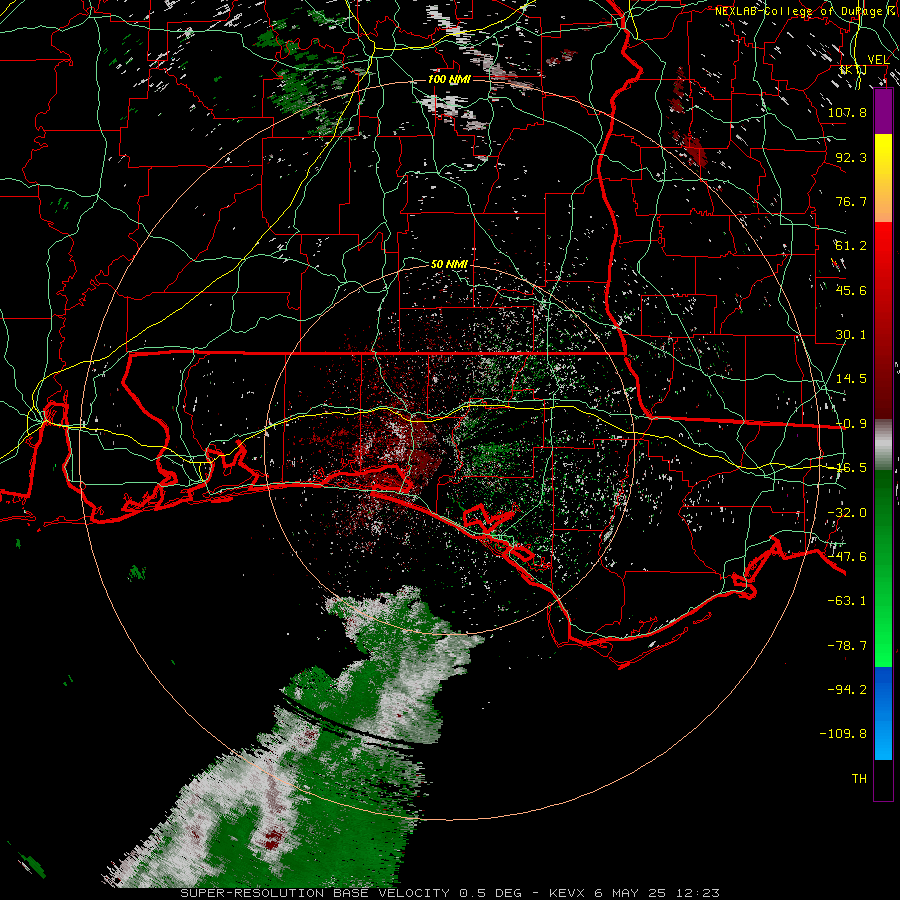Select the 107.8 value on the velocity scale
Image resolution: width=900 pixels, height=900 pixels.
847,112
